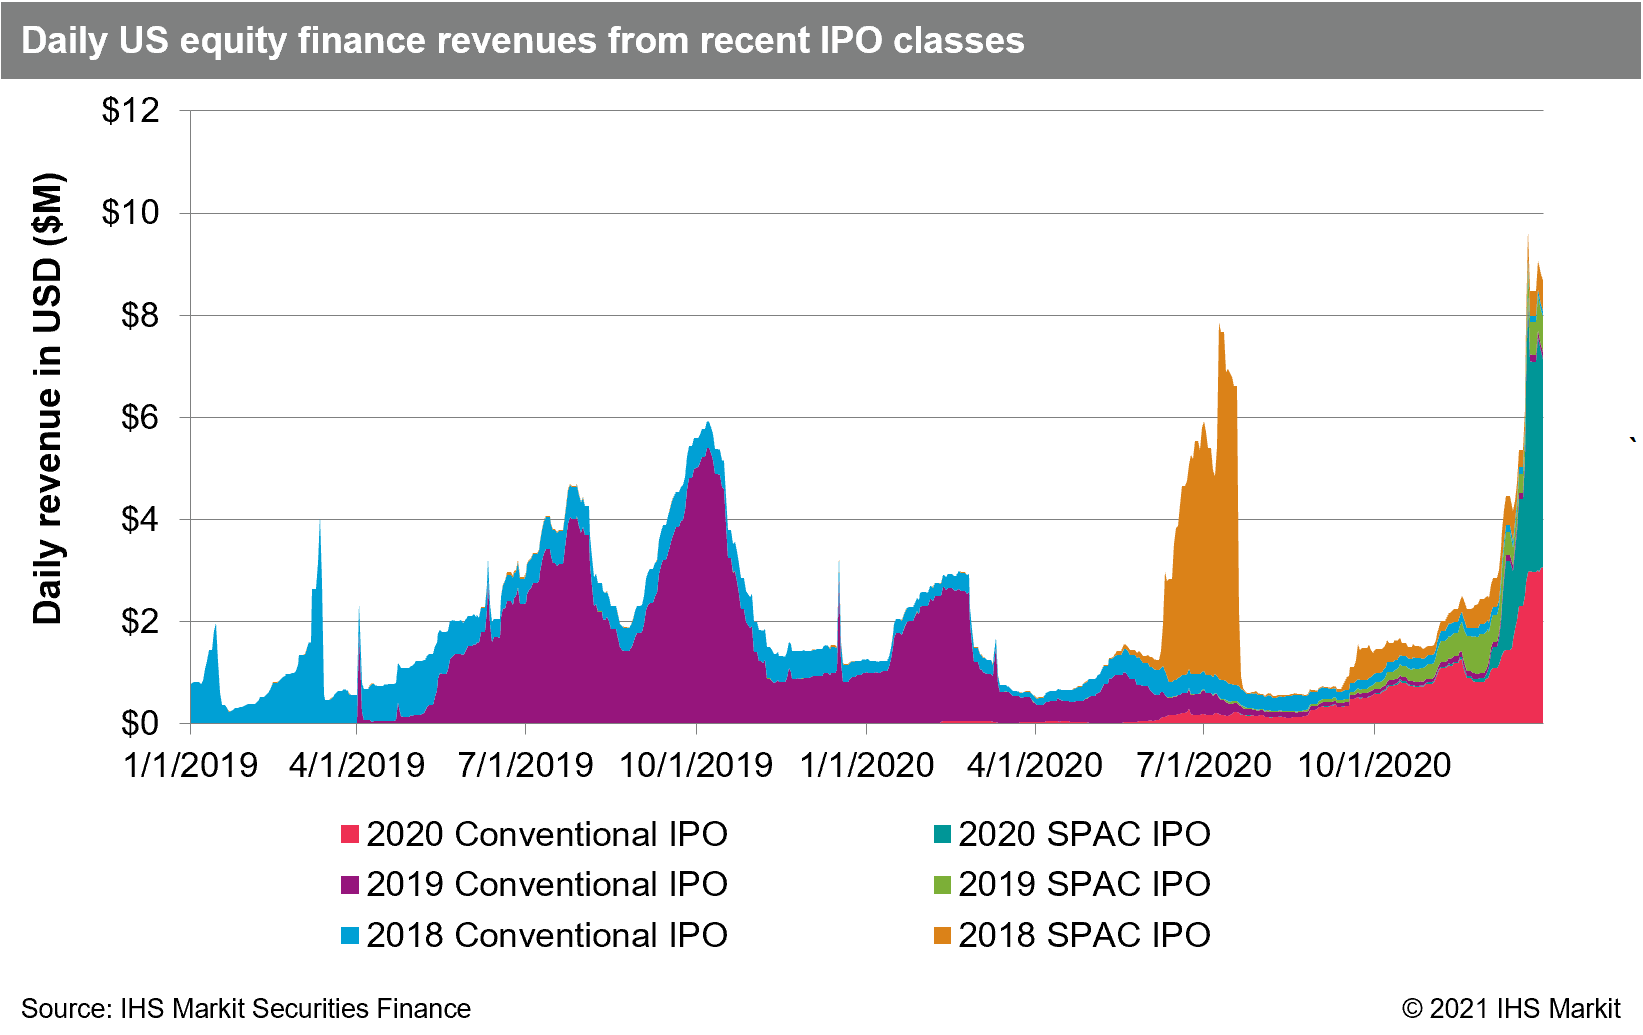Select the '2020 Conventional IPO' legend label
The width and height of the screenshot is (1643, 1035).
click(x=546, y=834)
